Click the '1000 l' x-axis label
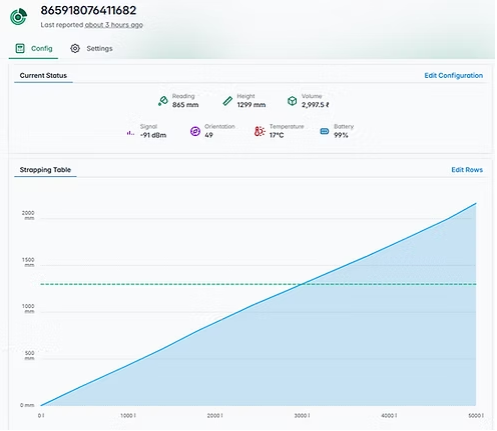This screenshot has width=497, height=431. click(x=128, y=416)
